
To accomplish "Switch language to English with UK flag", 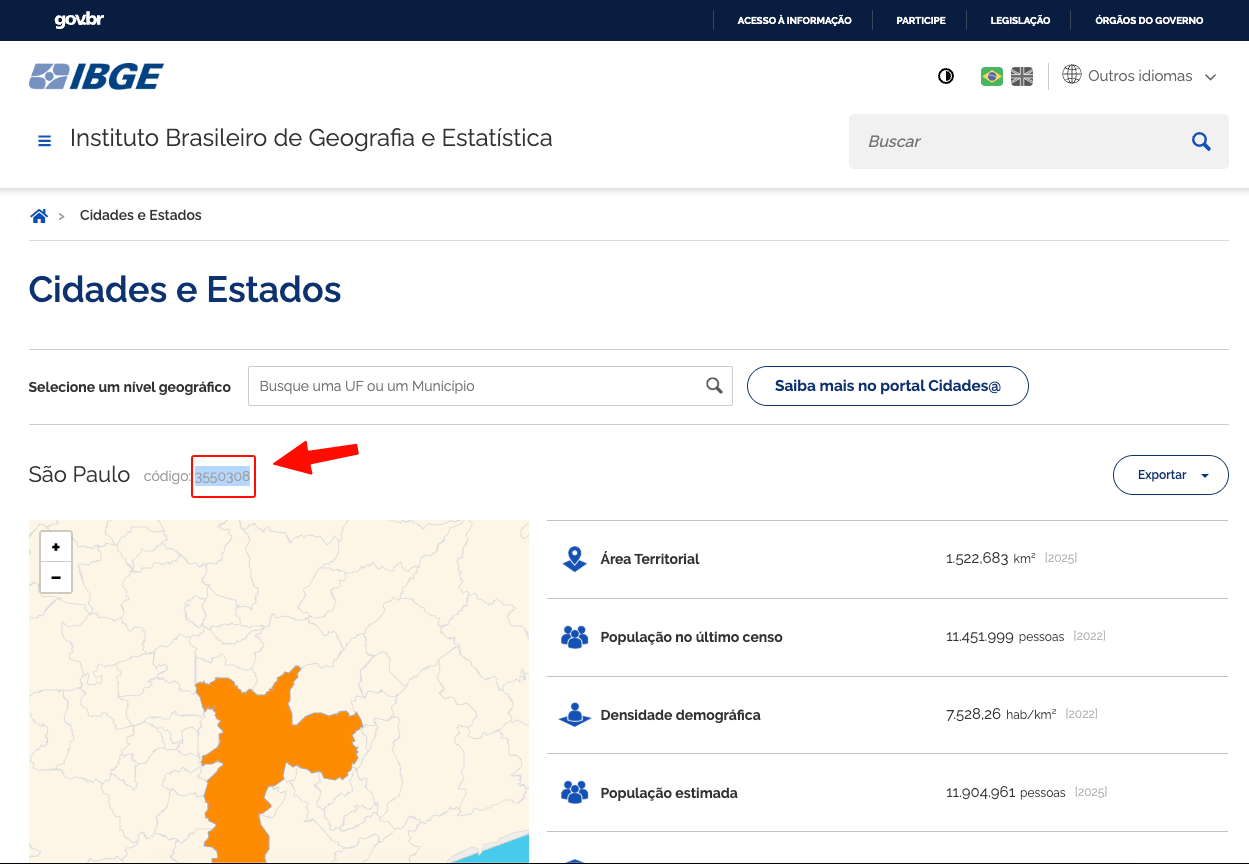I will click(x=1021, y=76).
